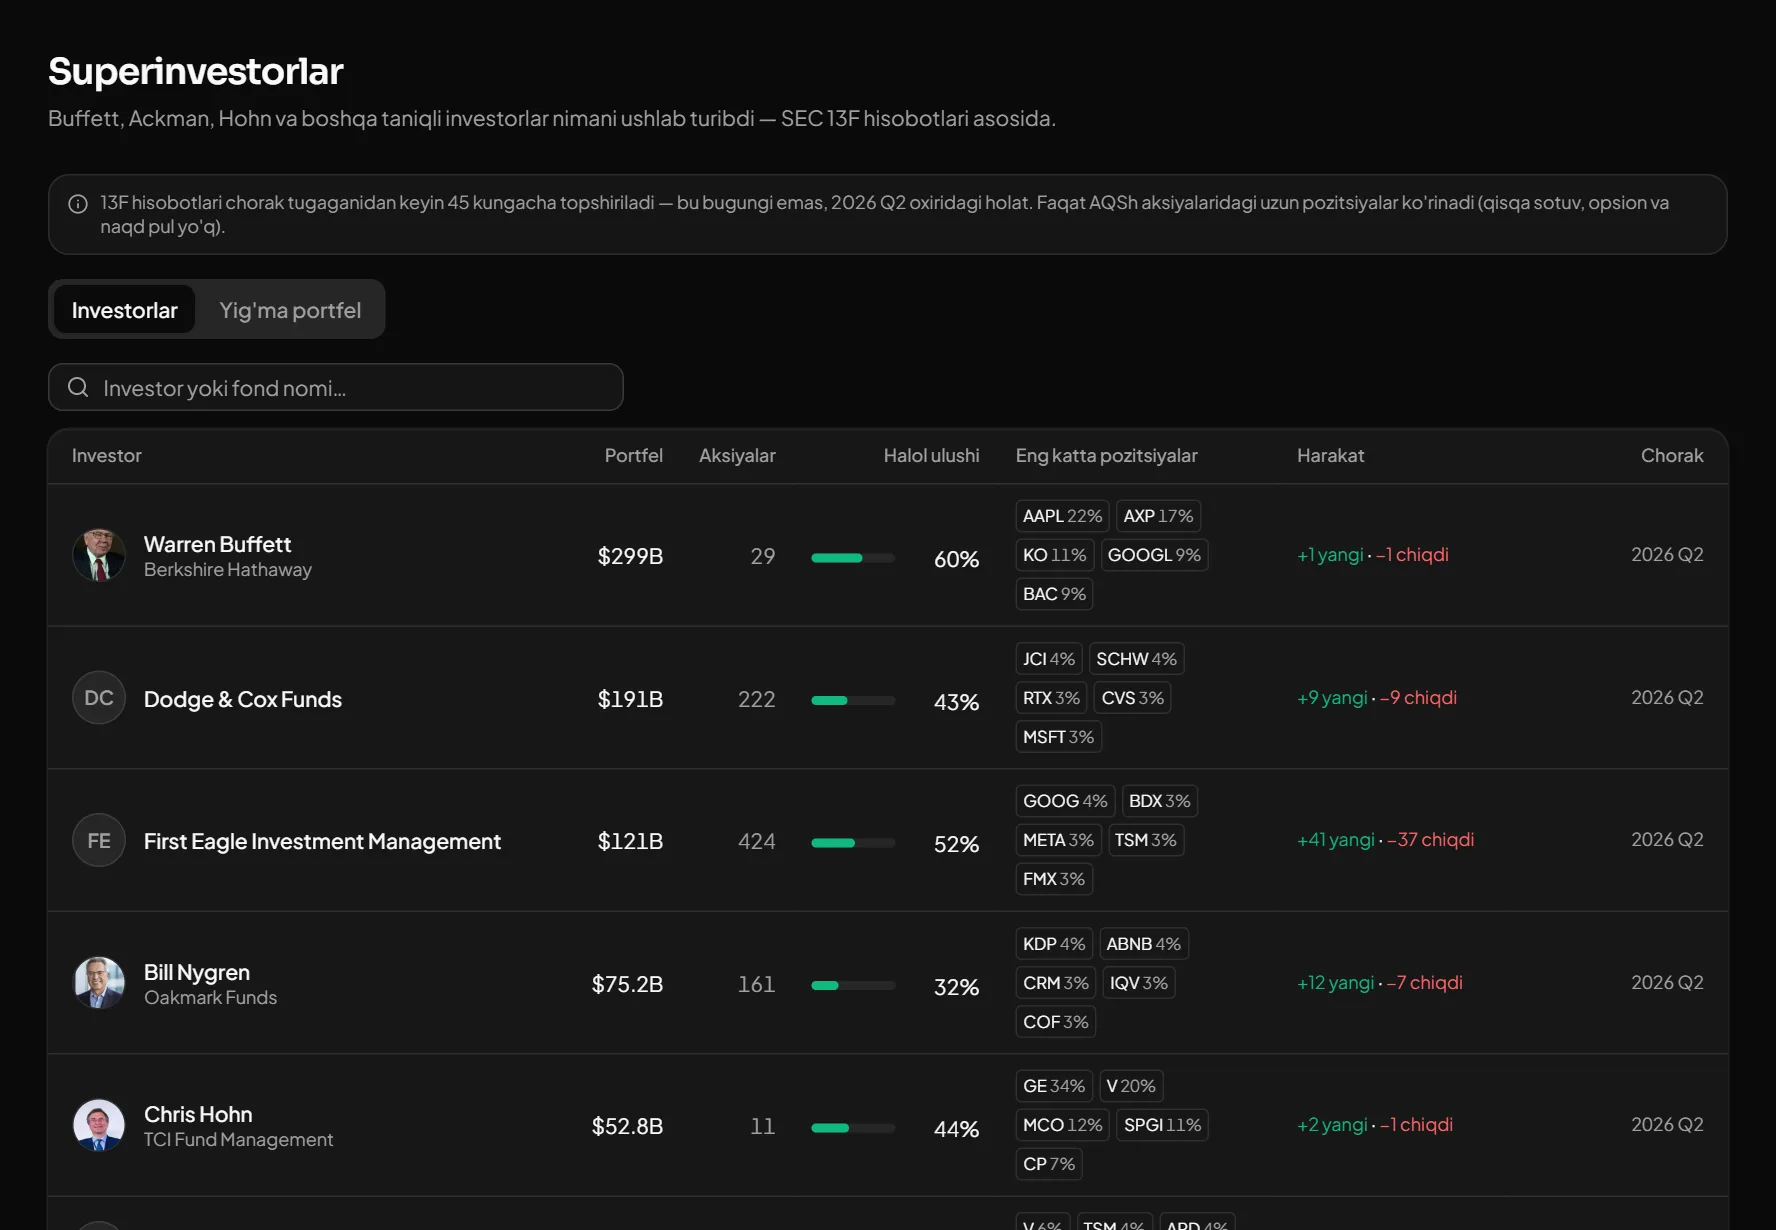Open the Warren Buffett investor row
1776x1230 pixels.
point(888,555)
